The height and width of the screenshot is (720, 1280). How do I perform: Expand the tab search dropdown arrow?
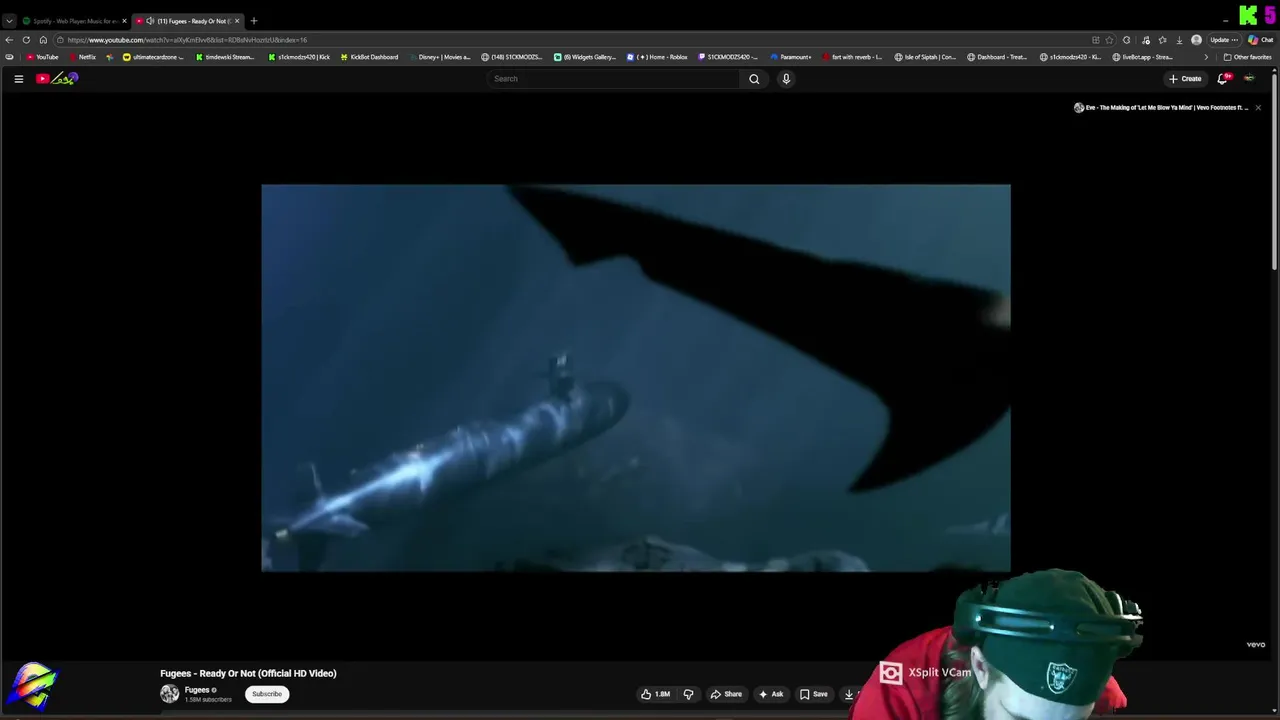tap(9, 21)
